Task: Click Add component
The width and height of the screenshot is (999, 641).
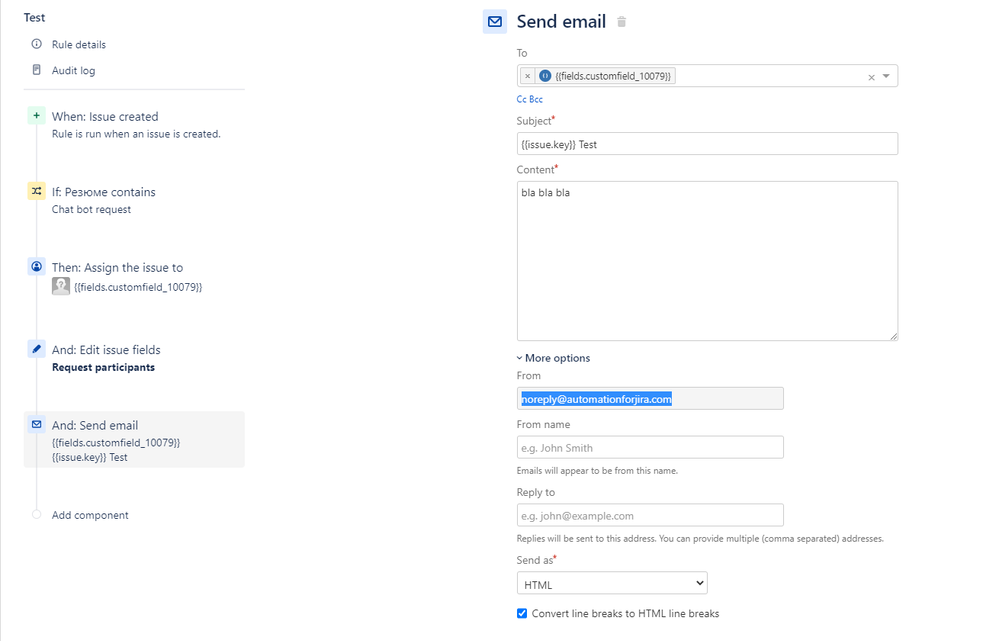Action: click(90, 515)
